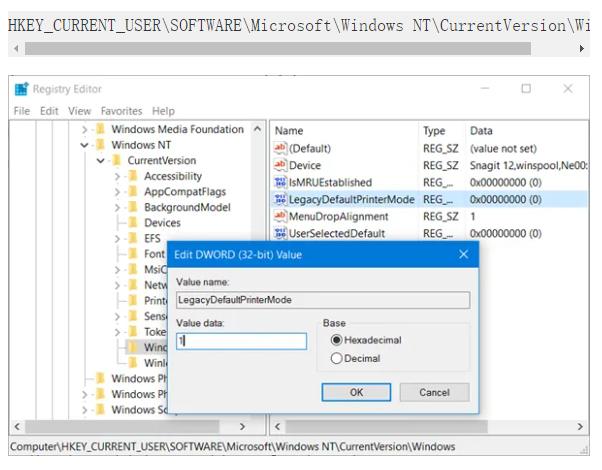Click the folder icon of Windows NT
This screenshot has height=470, width=602.
[101, 145]
